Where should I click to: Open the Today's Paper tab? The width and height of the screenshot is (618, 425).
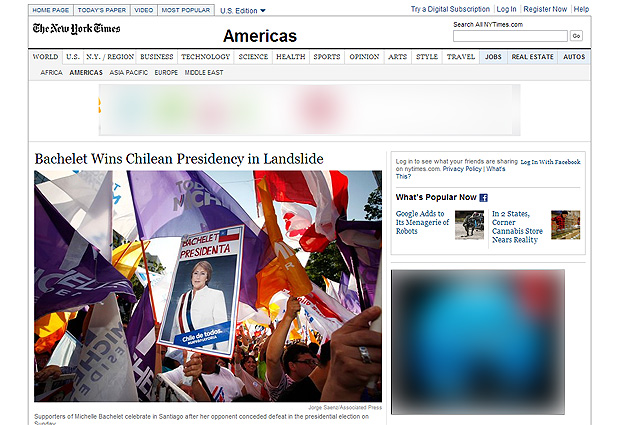point(102,10)
